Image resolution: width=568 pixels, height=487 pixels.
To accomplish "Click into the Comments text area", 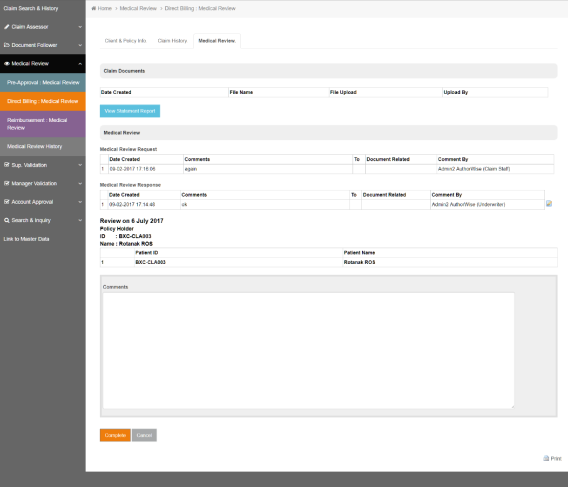I will point(308,350).
